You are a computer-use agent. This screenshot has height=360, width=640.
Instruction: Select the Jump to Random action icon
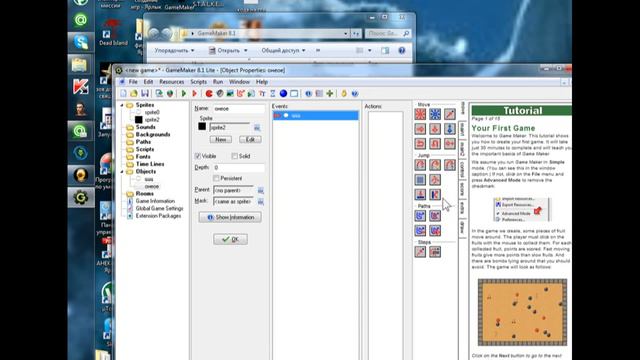[x=449, y=165]
